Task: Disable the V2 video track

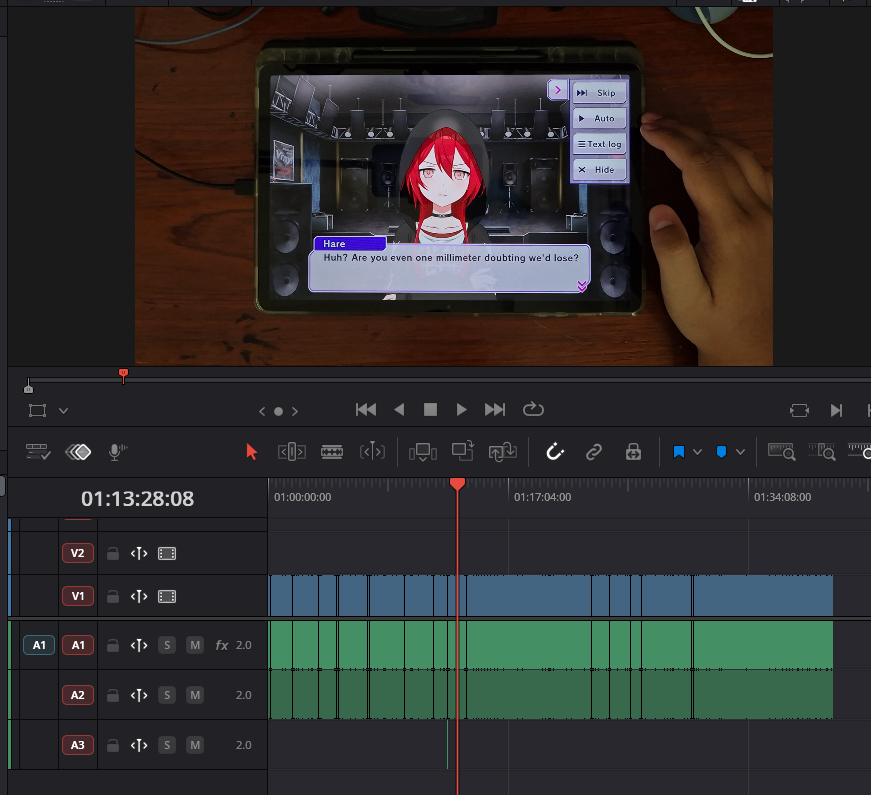Action: (x=167, y=553)
